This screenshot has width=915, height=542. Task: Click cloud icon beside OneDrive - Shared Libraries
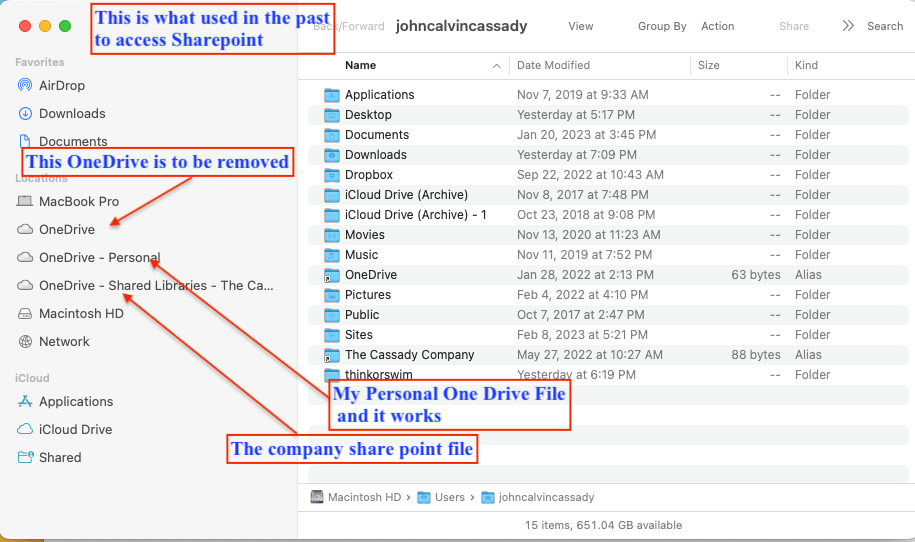[25, 285]
